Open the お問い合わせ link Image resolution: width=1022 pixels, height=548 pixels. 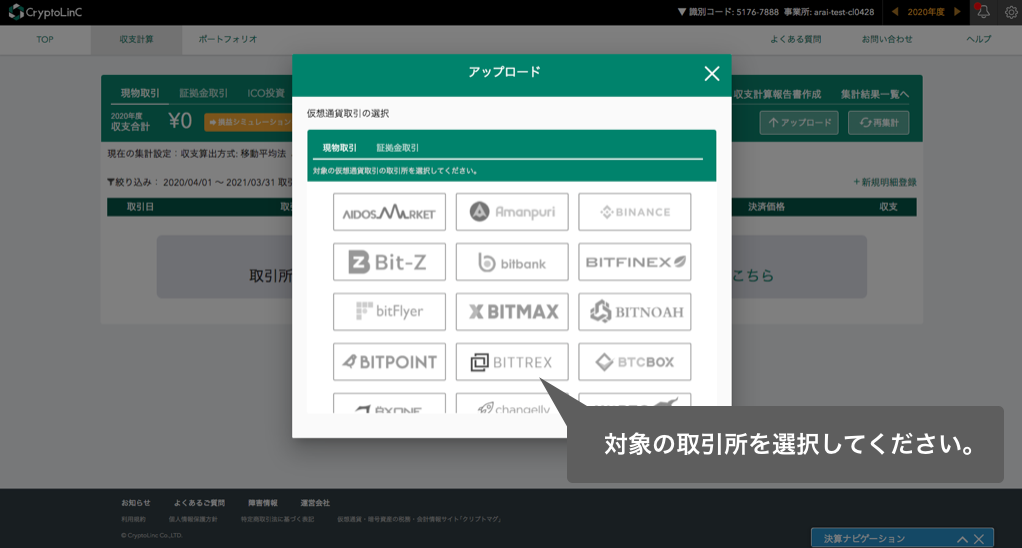(x=886, y=39)
